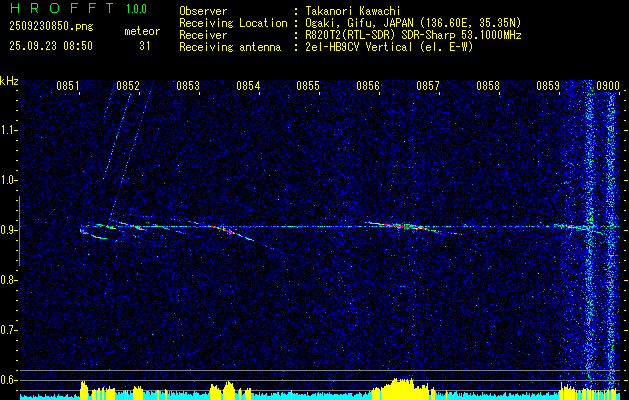Click the 0.7 kHz axis label
The height and width of the screenshot is (400, 629).
click(x=8, y=330)
